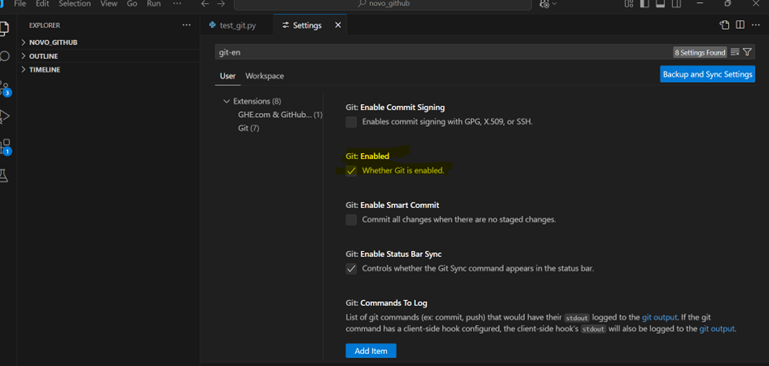This screenshot has height=366, width=769.
Task: Open the Customize Layout icon
Action: pos(629,4)
